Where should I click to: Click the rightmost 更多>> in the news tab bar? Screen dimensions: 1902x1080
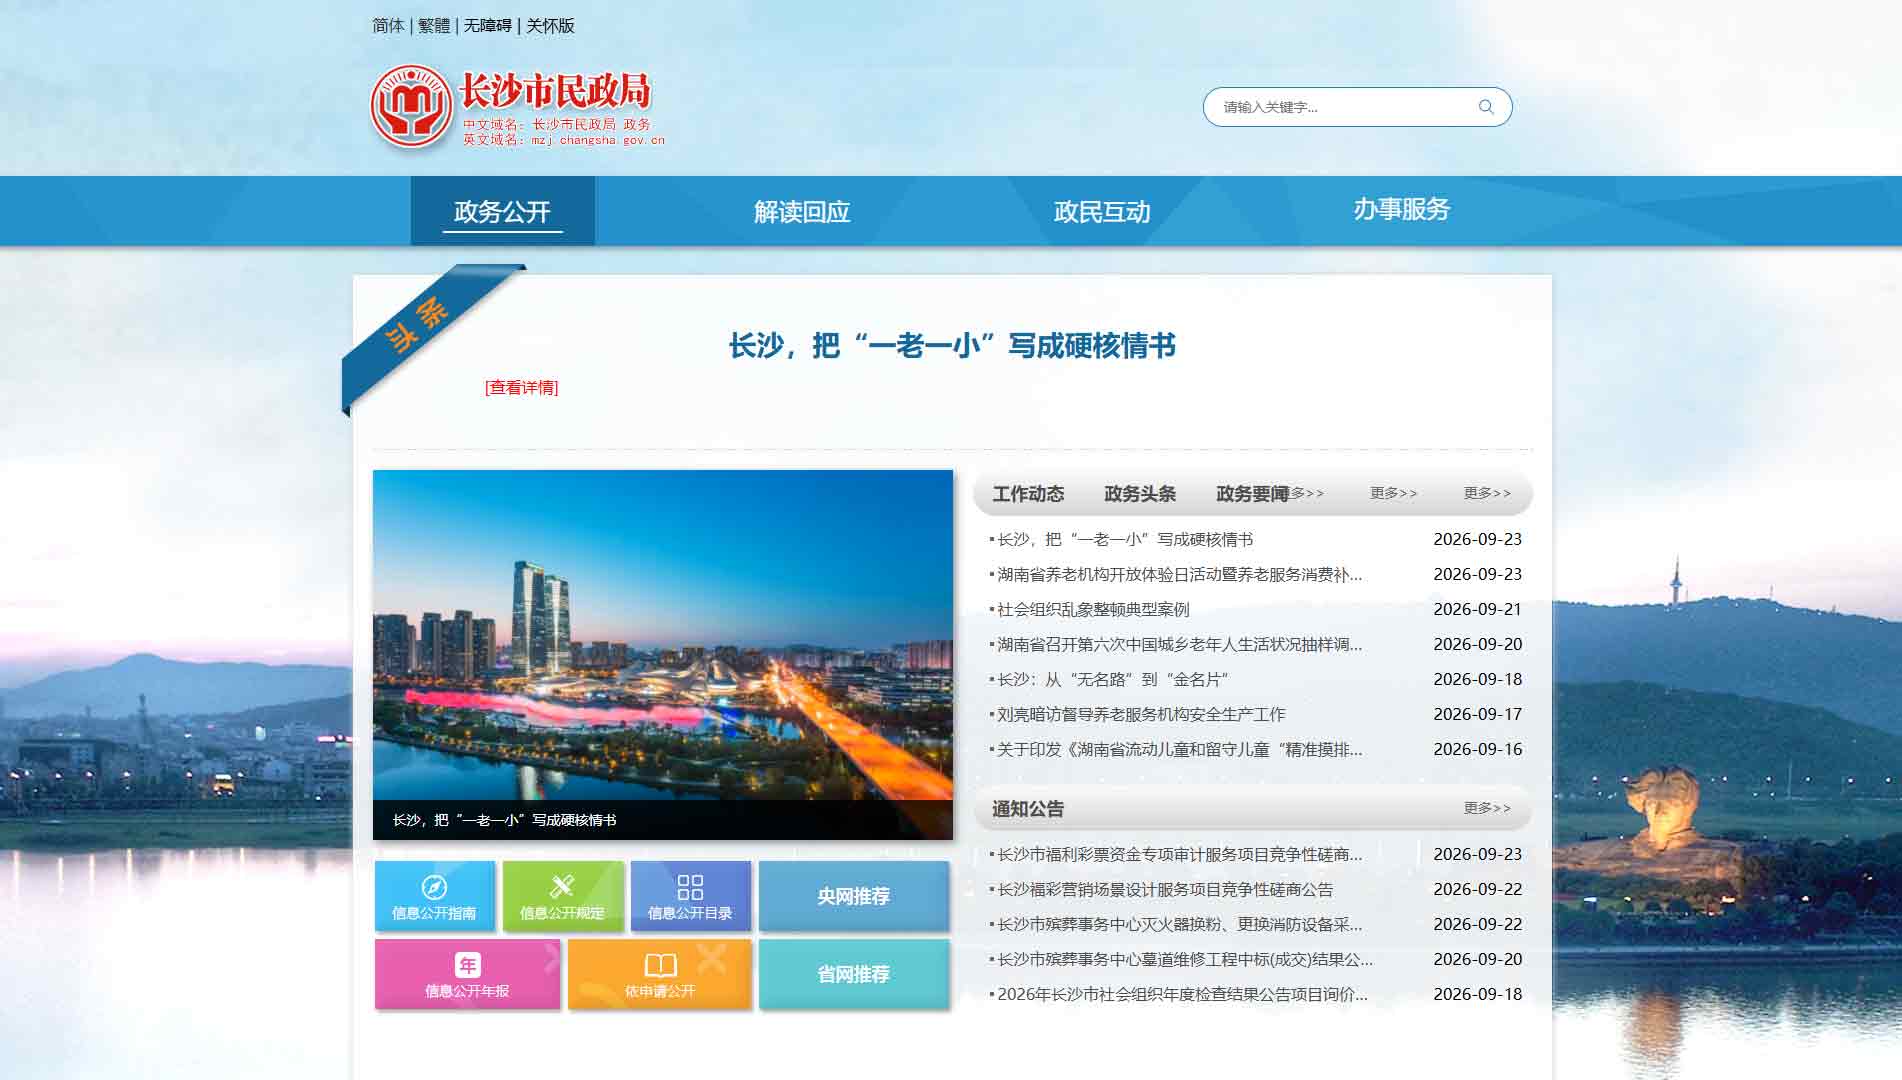pyautogui.click(x=1487, y=493)
